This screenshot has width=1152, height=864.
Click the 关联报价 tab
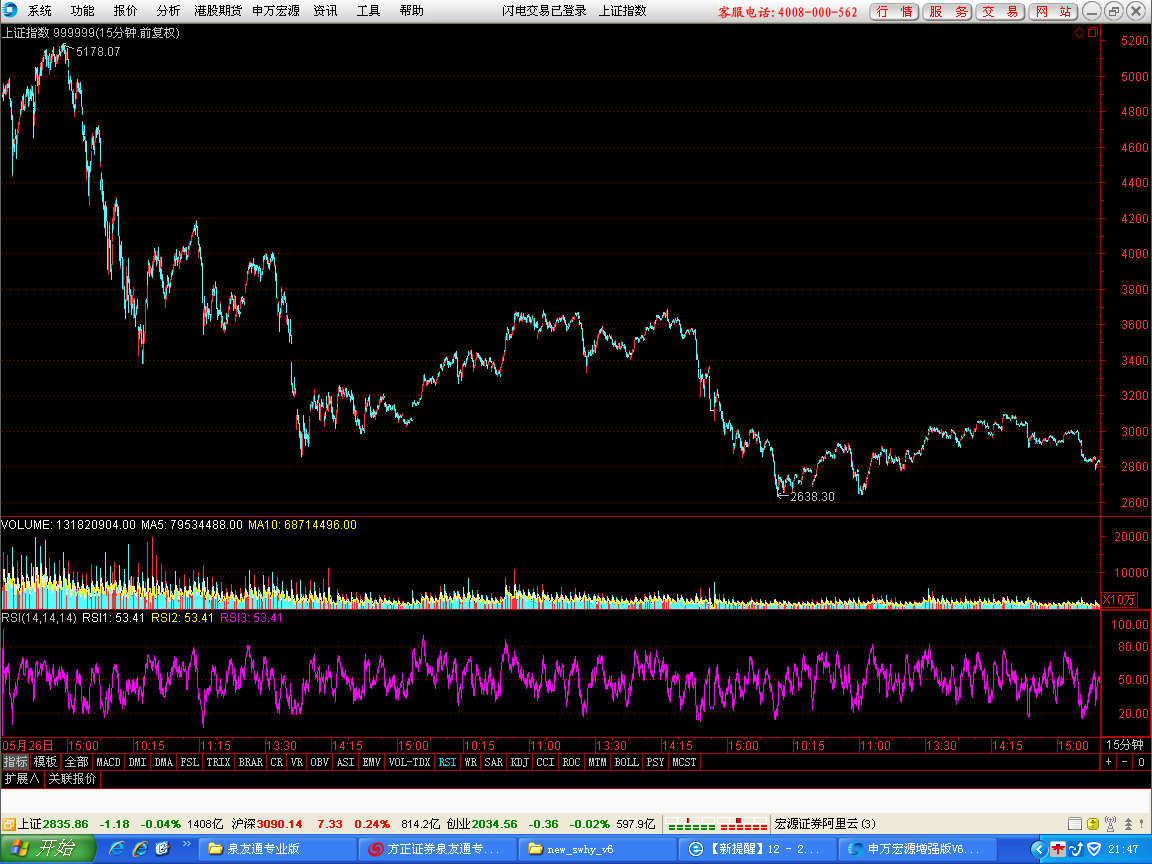pos(72,778)
